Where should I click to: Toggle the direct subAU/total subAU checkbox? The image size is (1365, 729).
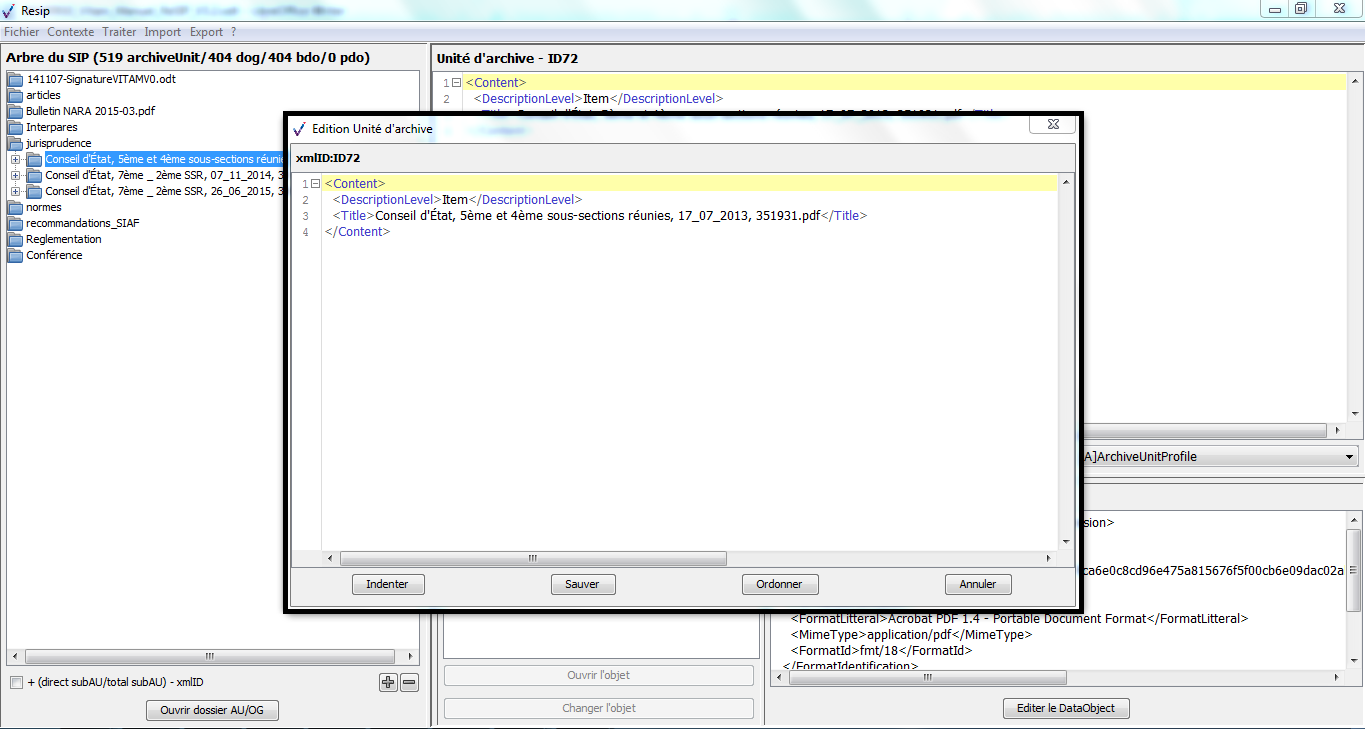click(16, 683)
